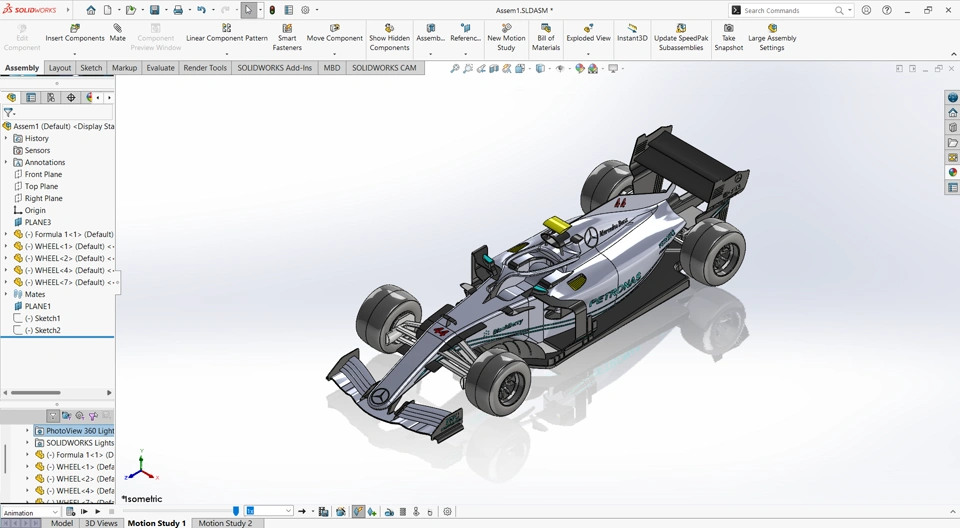Activate the Move Component tool
The height and width of the screenshot is (528, 960).
pos(334,33)
